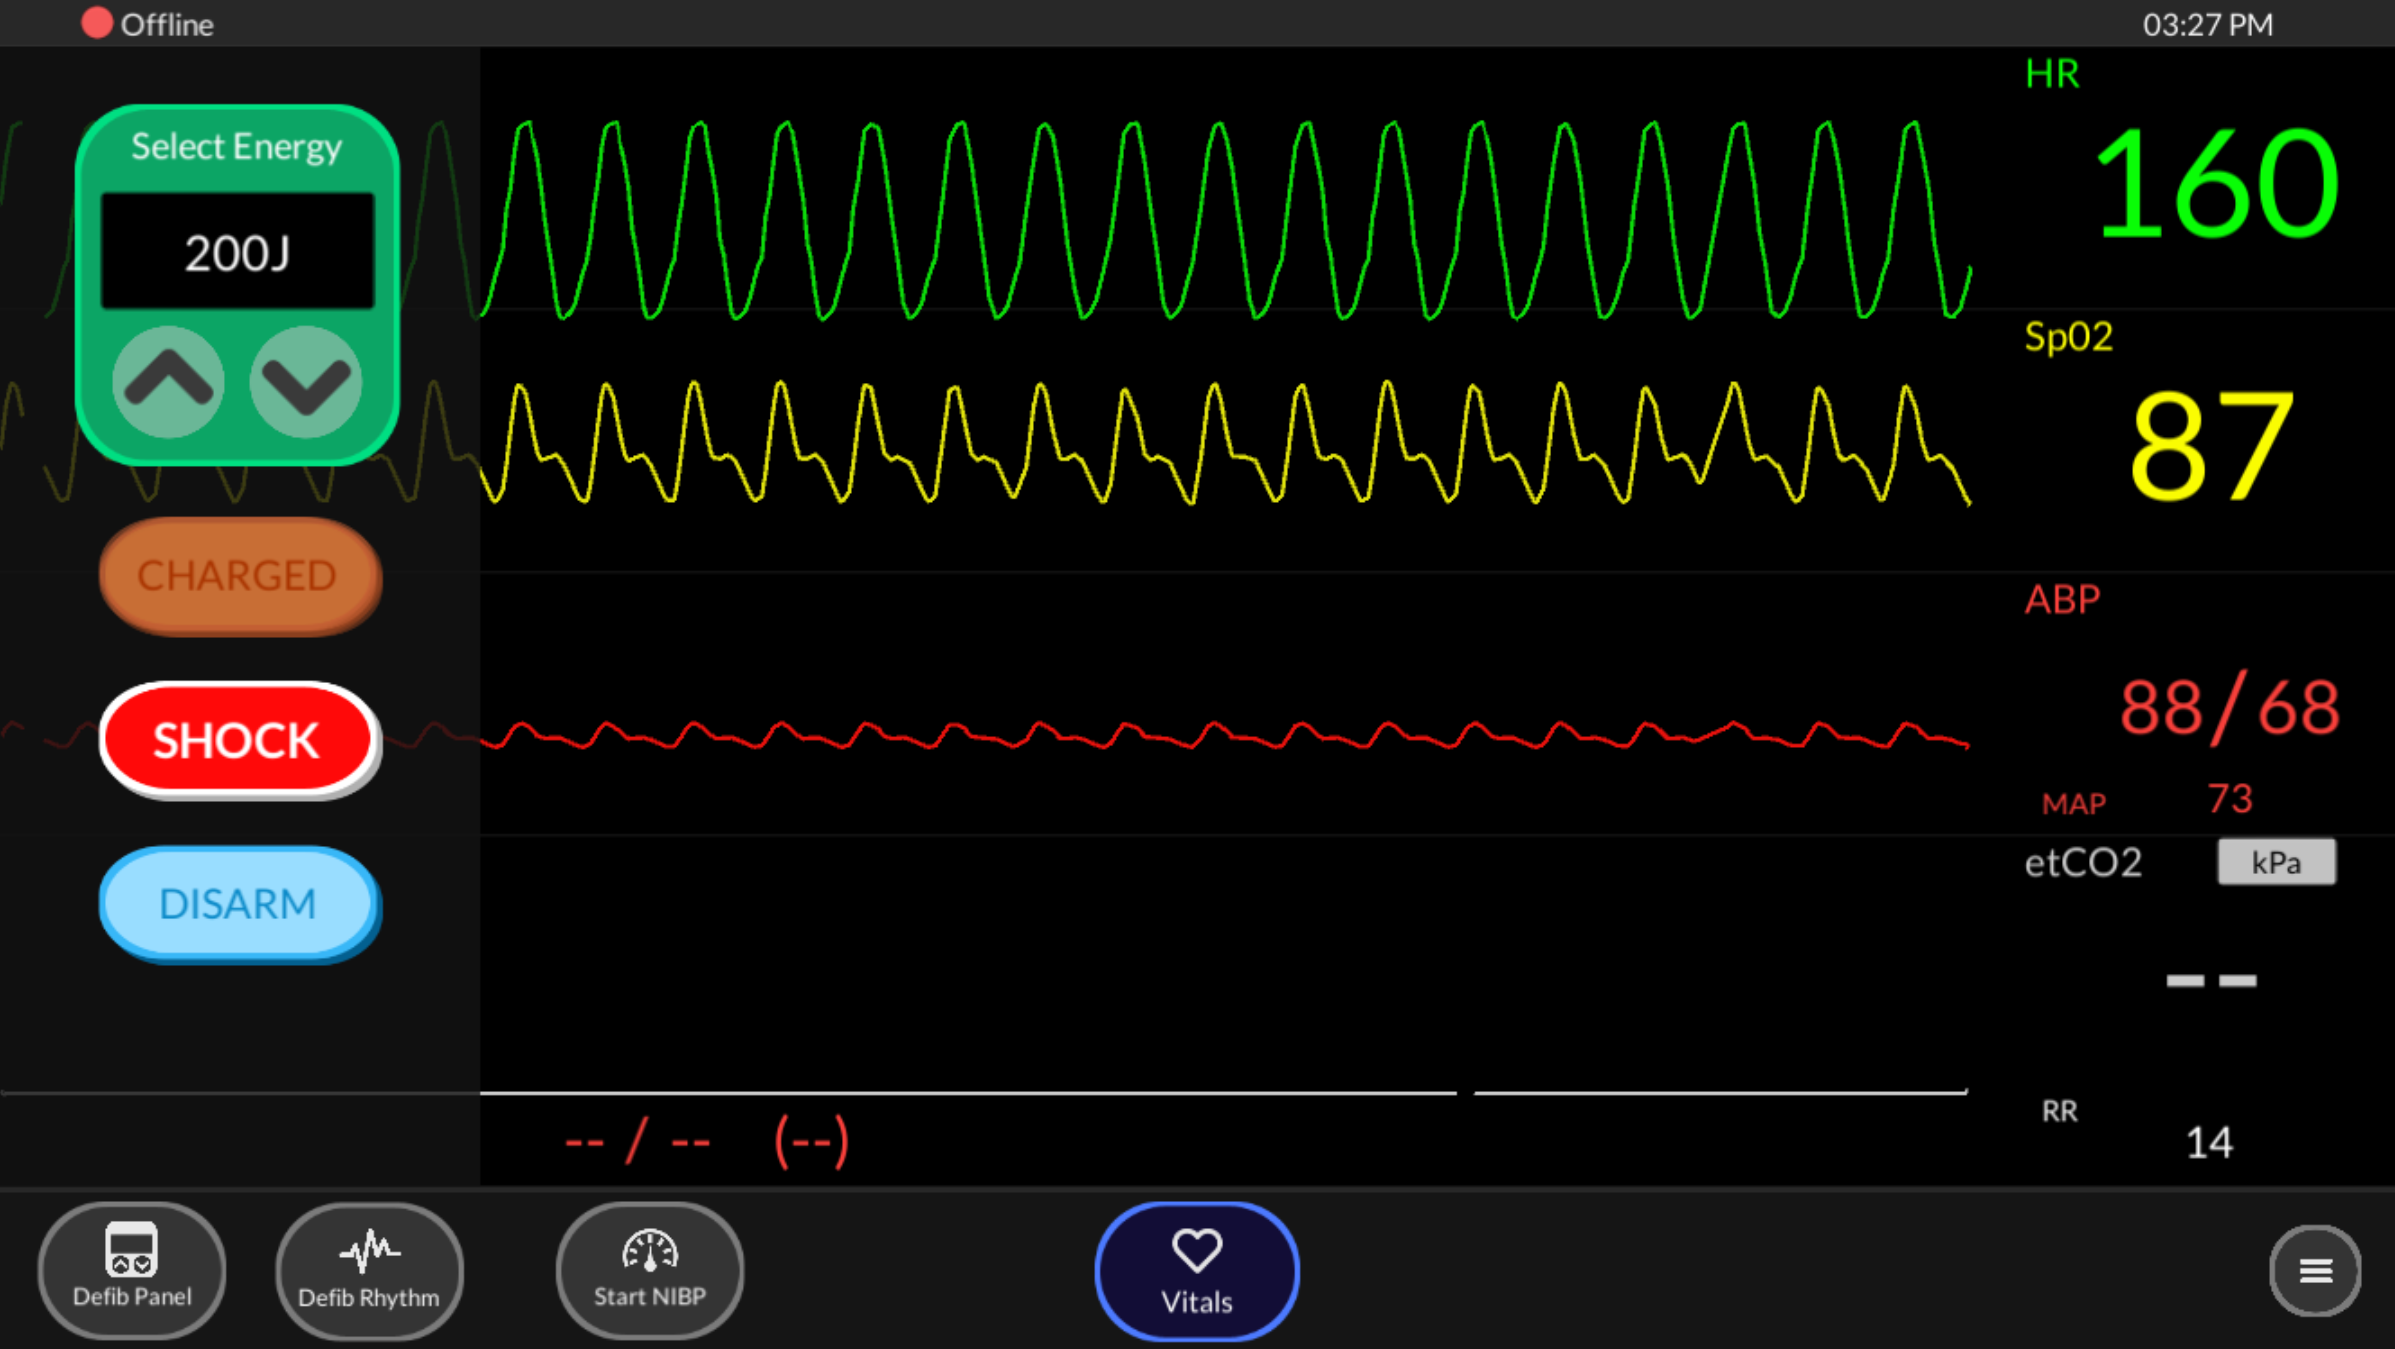The height and width of the screenshot is (1349, 2395).
Task: Open the Defib Panel
Action: click(132, 1269)
